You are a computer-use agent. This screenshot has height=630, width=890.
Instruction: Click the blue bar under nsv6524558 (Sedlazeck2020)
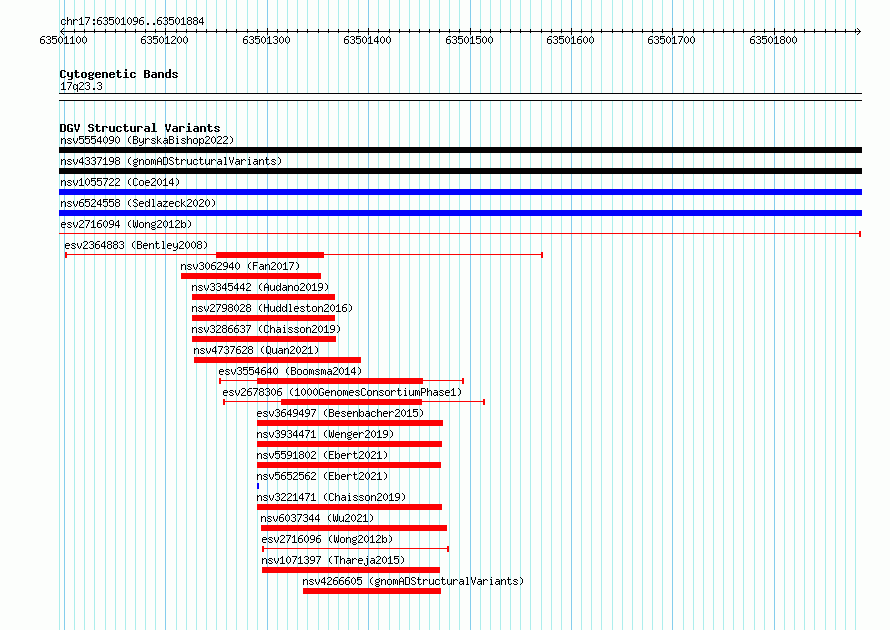[460, 213]
